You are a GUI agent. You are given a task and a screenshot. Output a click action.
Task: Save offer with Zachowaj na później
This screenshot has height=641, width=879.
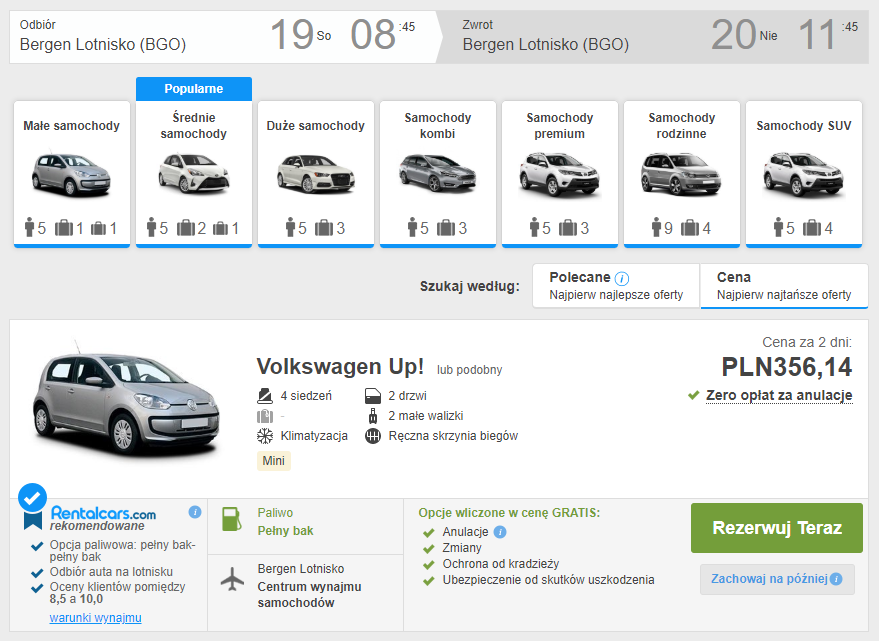(777, 579)
